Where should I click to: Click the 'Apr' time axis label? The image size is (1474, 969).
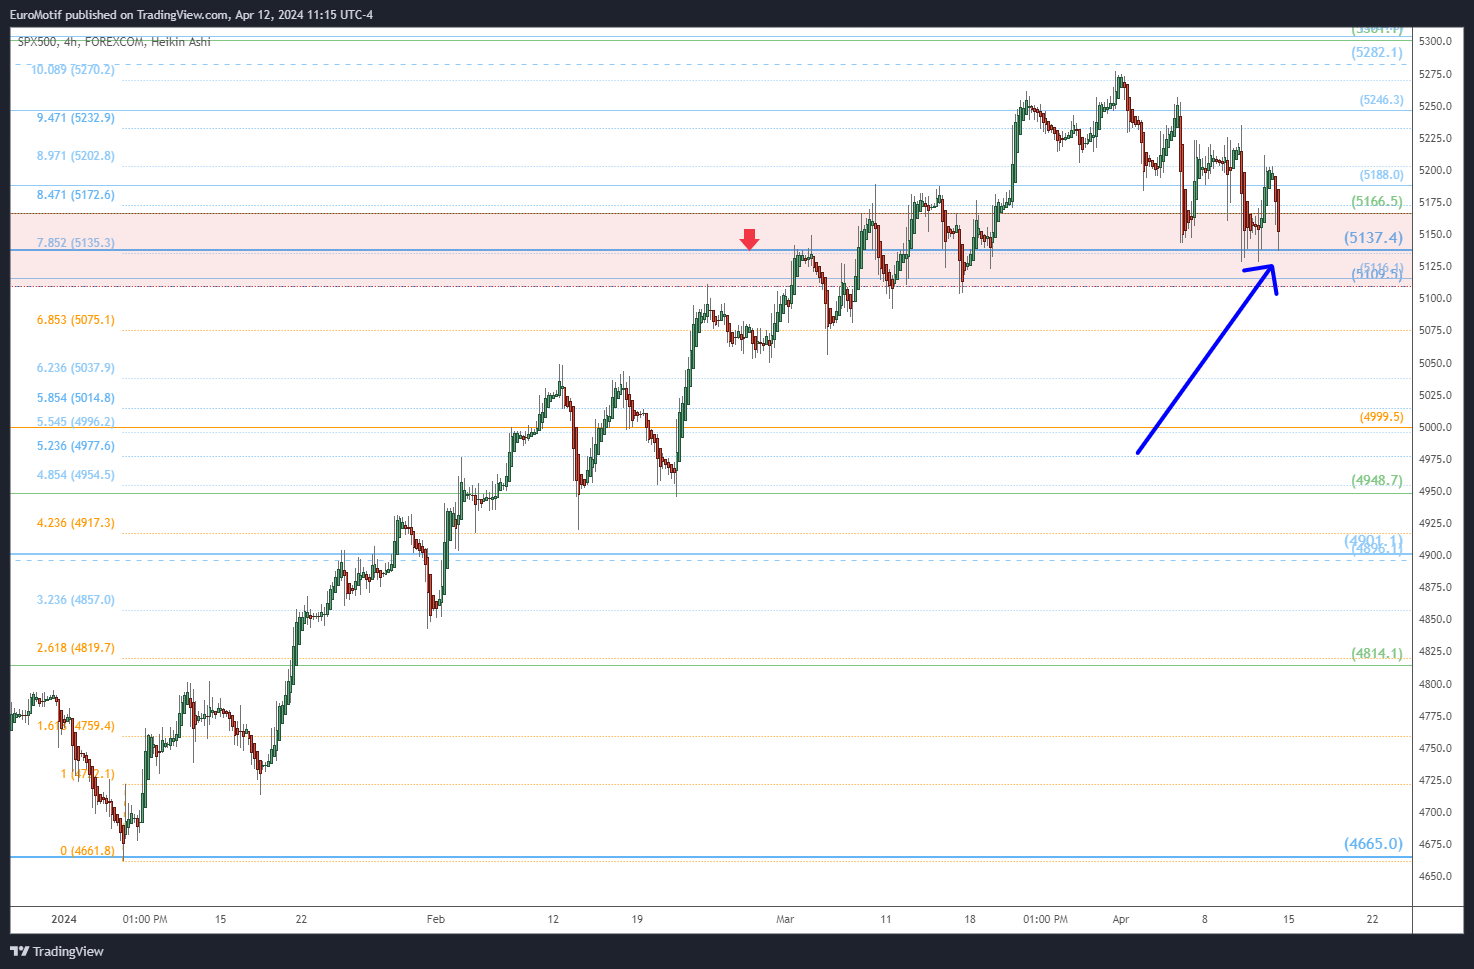tap(1121, 919)
